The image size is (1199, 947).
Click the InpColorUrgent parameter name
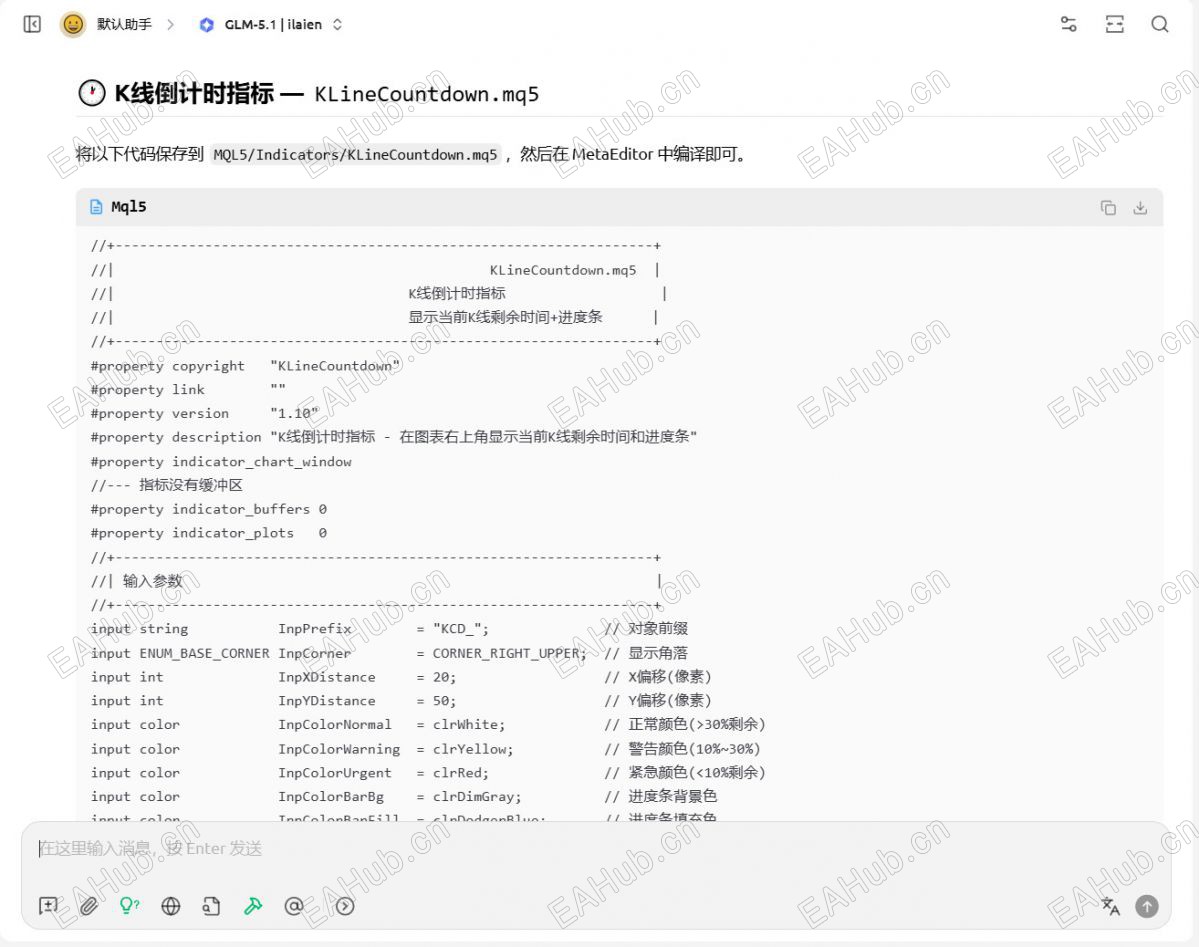pyautogui.click(x=335, y=773)
